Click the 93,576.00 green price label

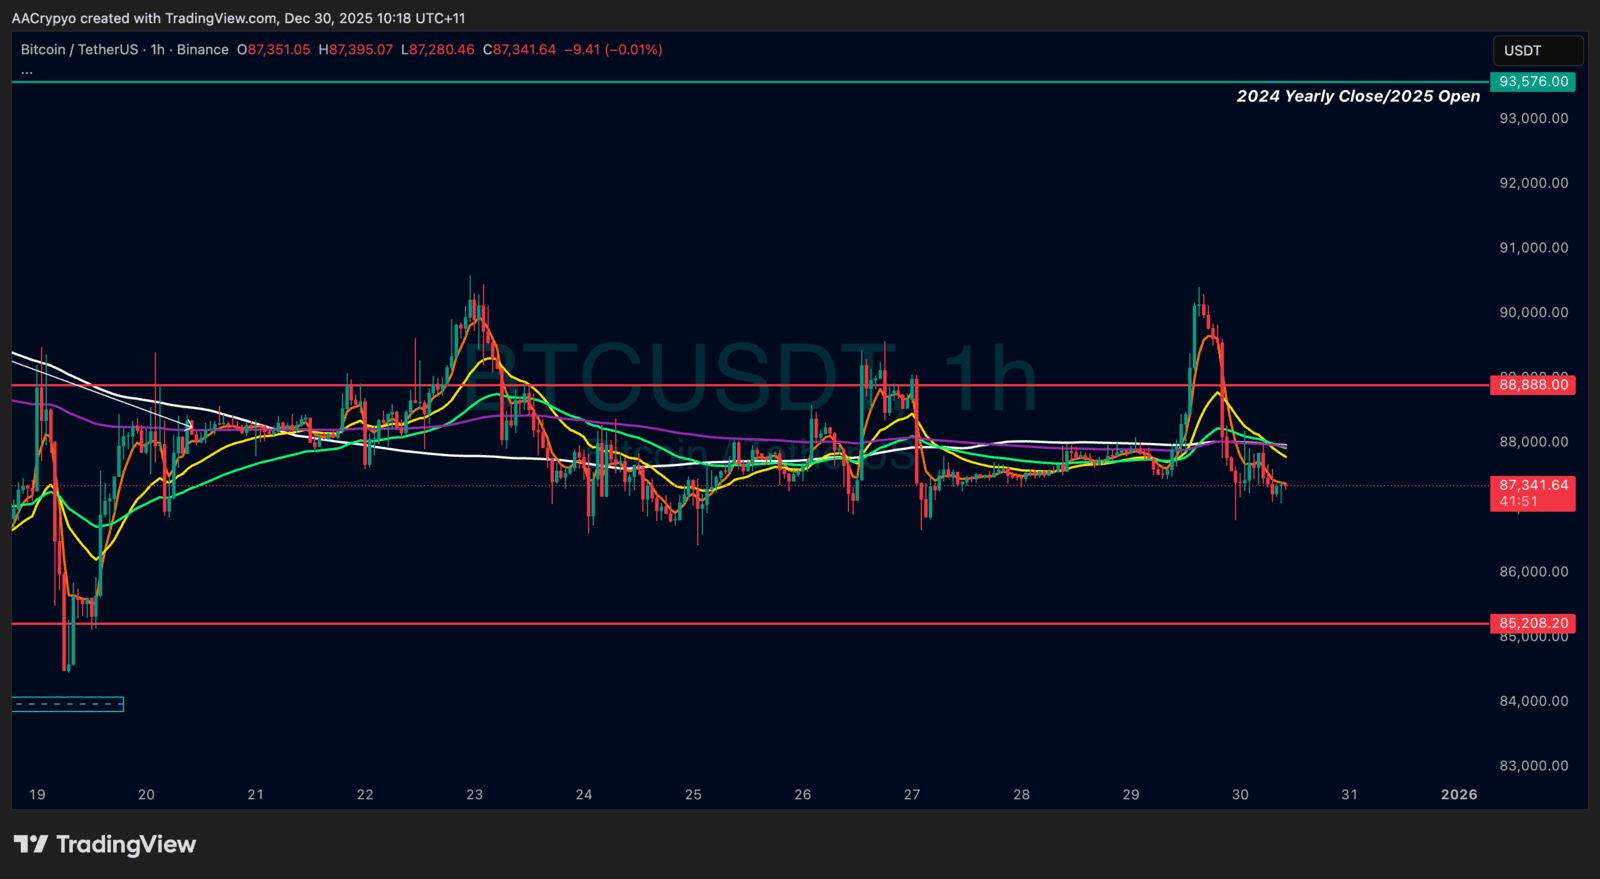(1532, 82)
